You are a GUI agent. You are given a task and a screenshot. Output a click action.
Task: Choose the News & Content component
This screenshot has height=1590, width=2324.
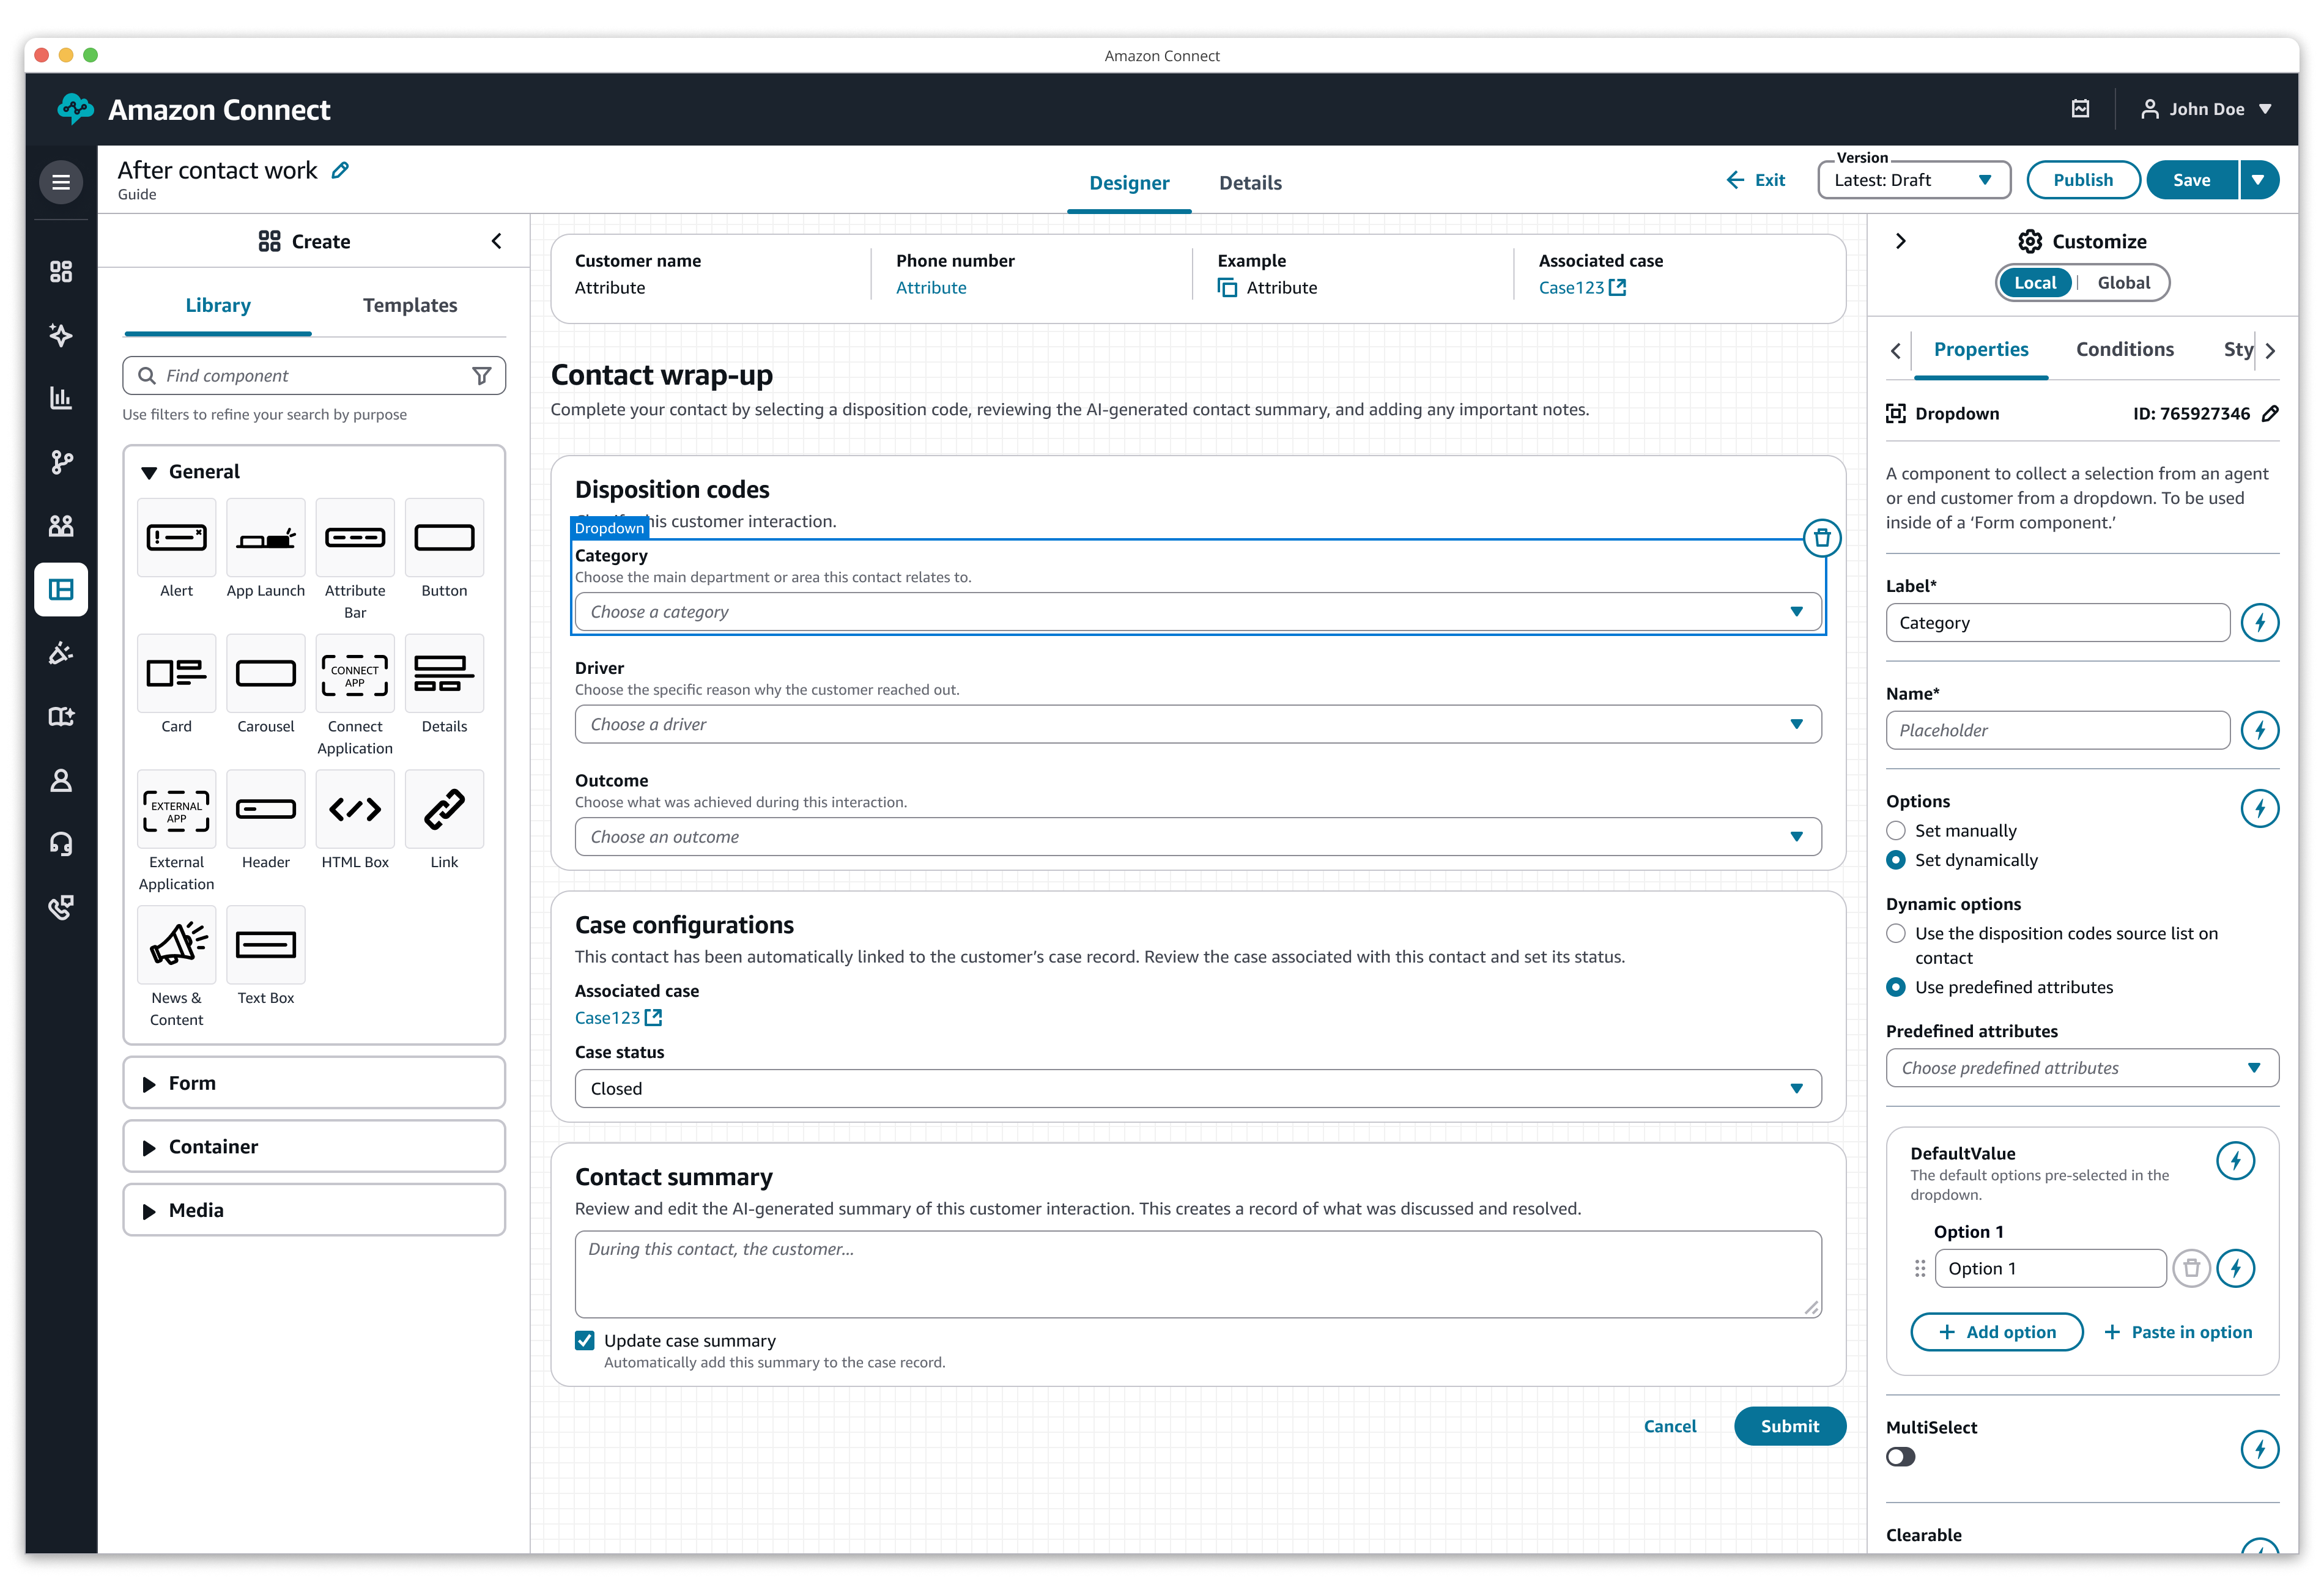point(176,945)
